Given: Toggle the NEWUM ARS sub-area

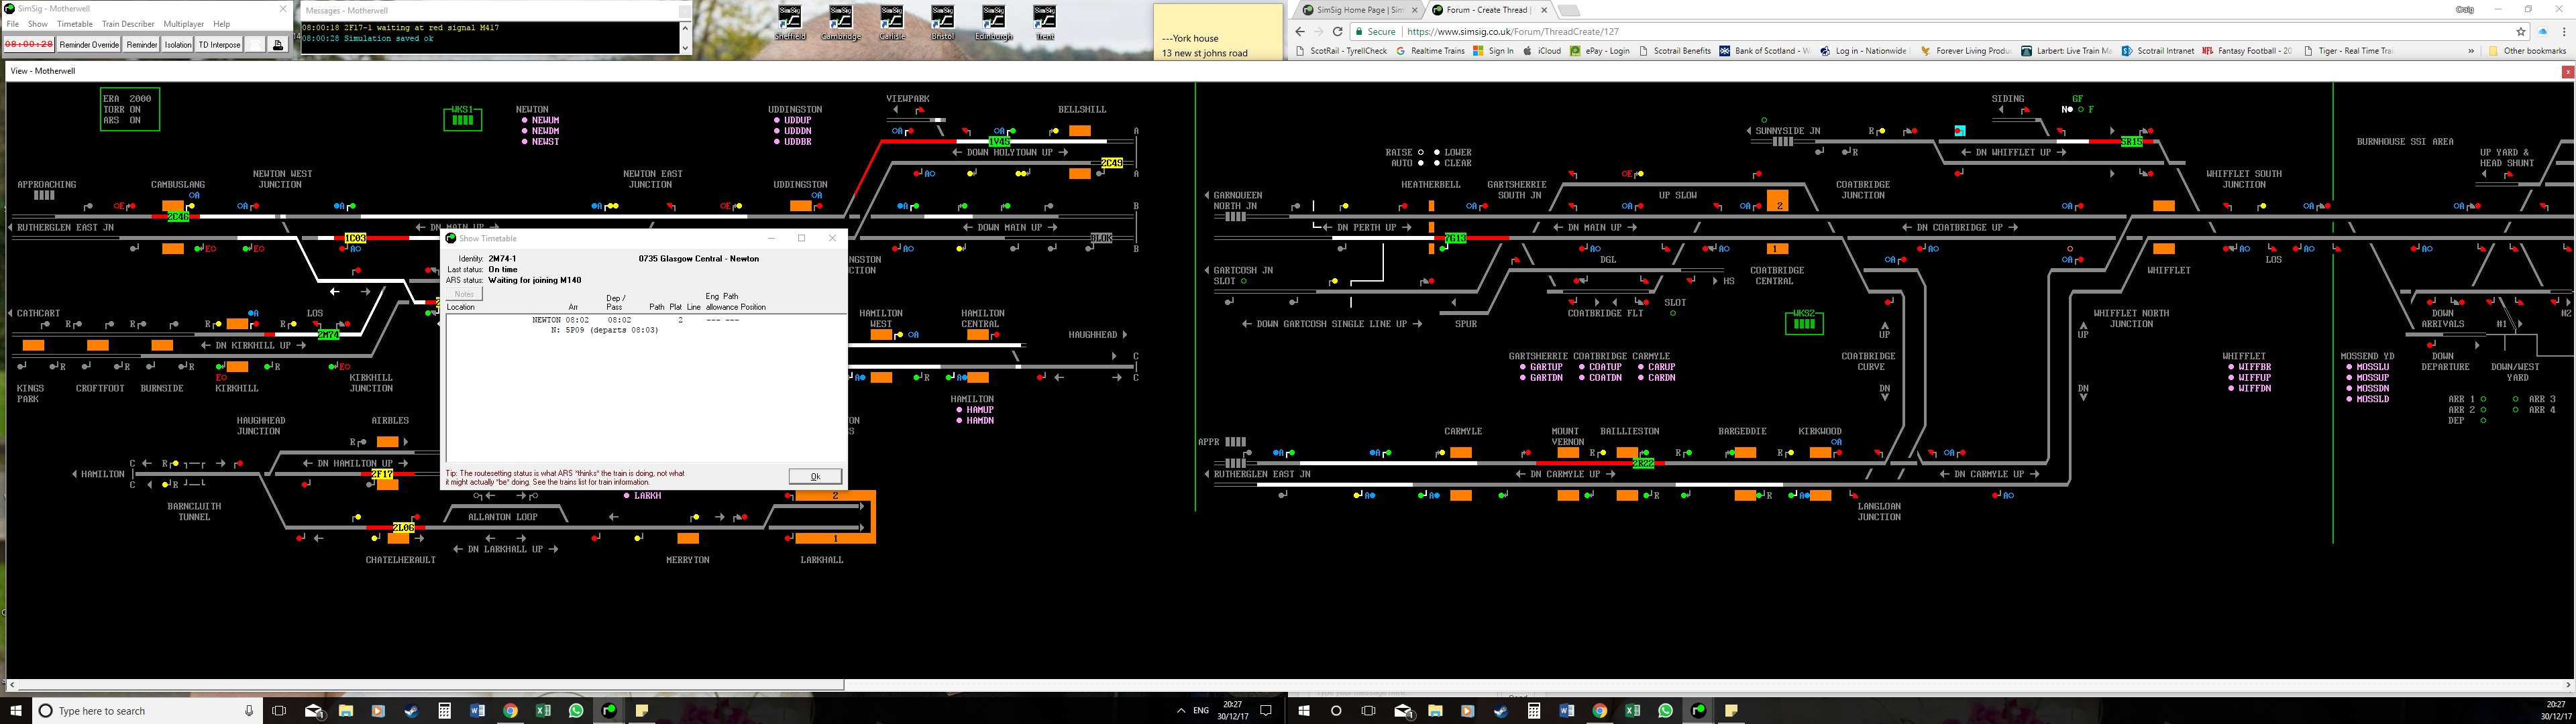Looking at the screenshot, I should 540,120.
